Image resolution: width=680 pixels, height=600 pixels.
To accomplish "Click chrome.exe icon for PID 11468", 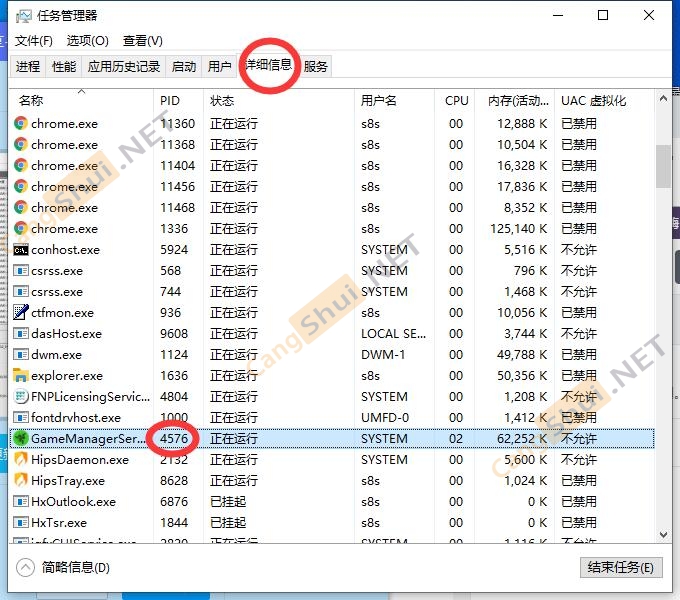I will point(21,208).
